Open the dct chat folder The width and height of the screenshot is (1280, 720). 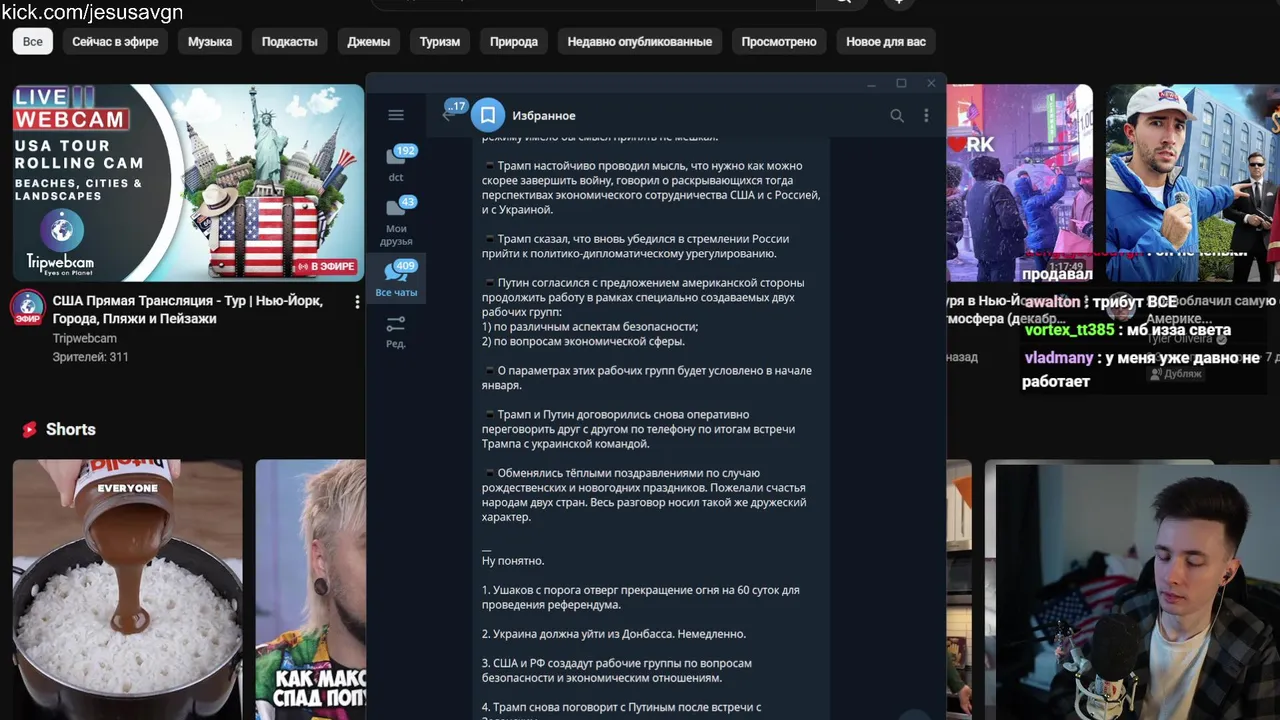tap(396, 162)
